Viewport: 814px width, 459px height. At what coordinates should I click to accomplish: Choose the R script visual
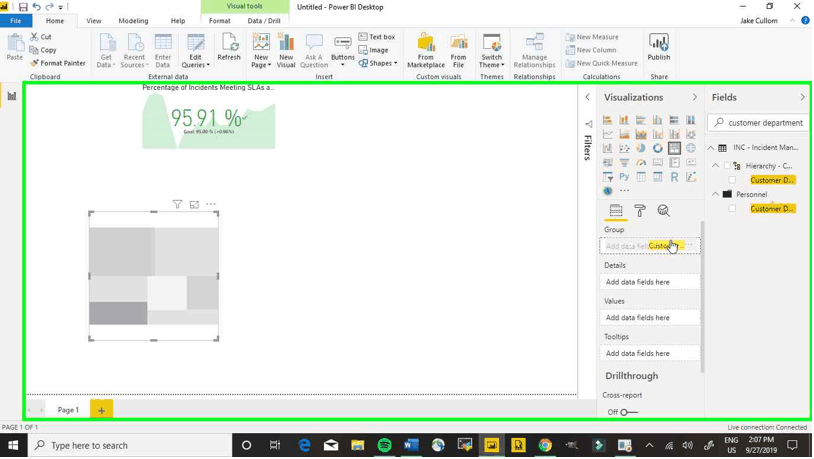[674, 177]
